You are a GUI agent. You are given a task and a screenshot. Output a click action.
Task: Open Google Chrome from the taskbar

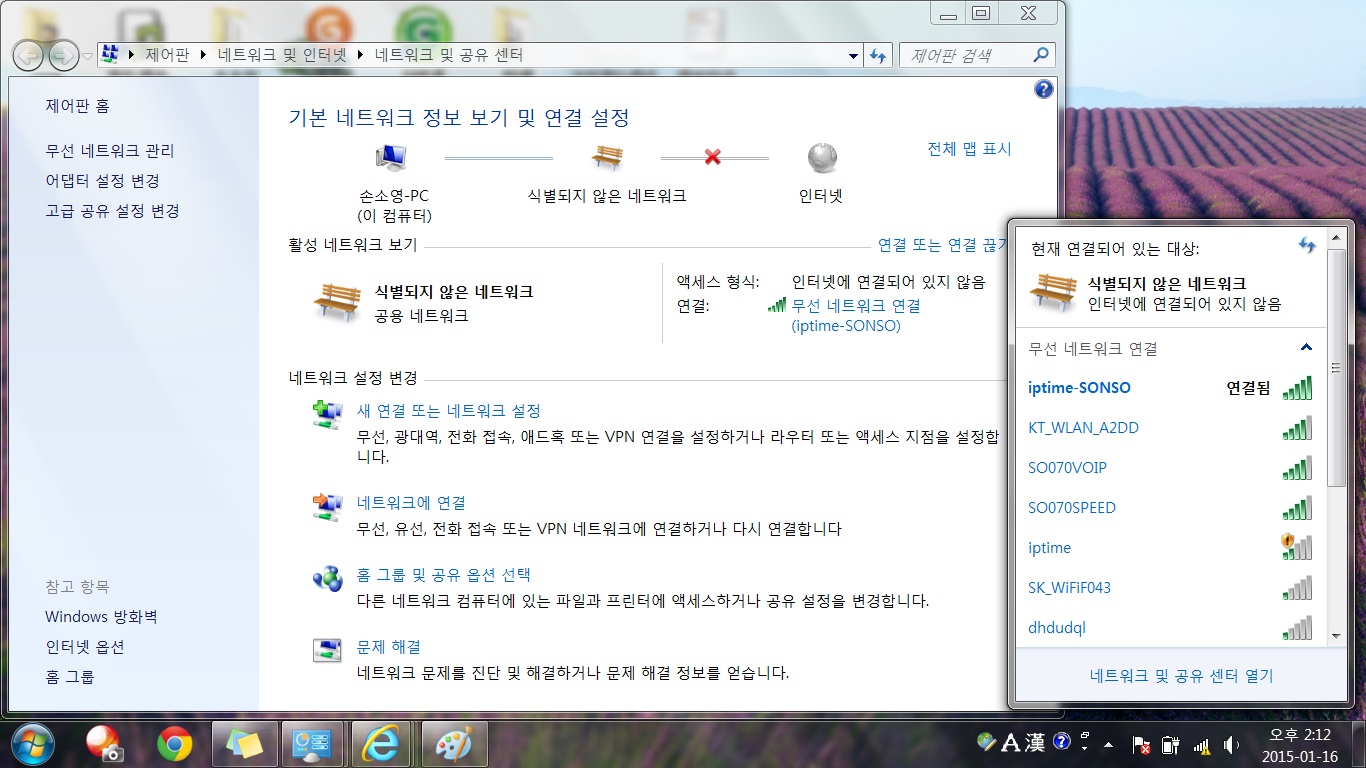(175, 744)
